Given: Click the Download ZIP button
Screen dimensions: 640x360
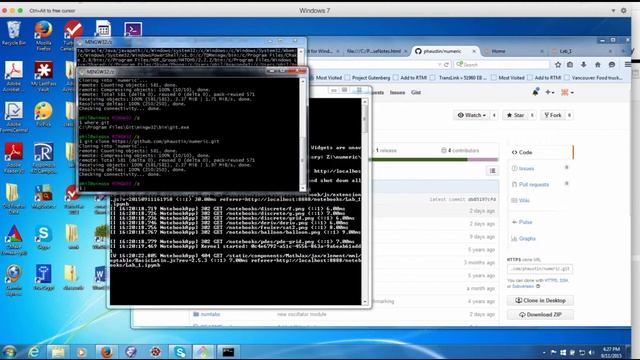Looking at the screenshot, I should tap(540, 315).
